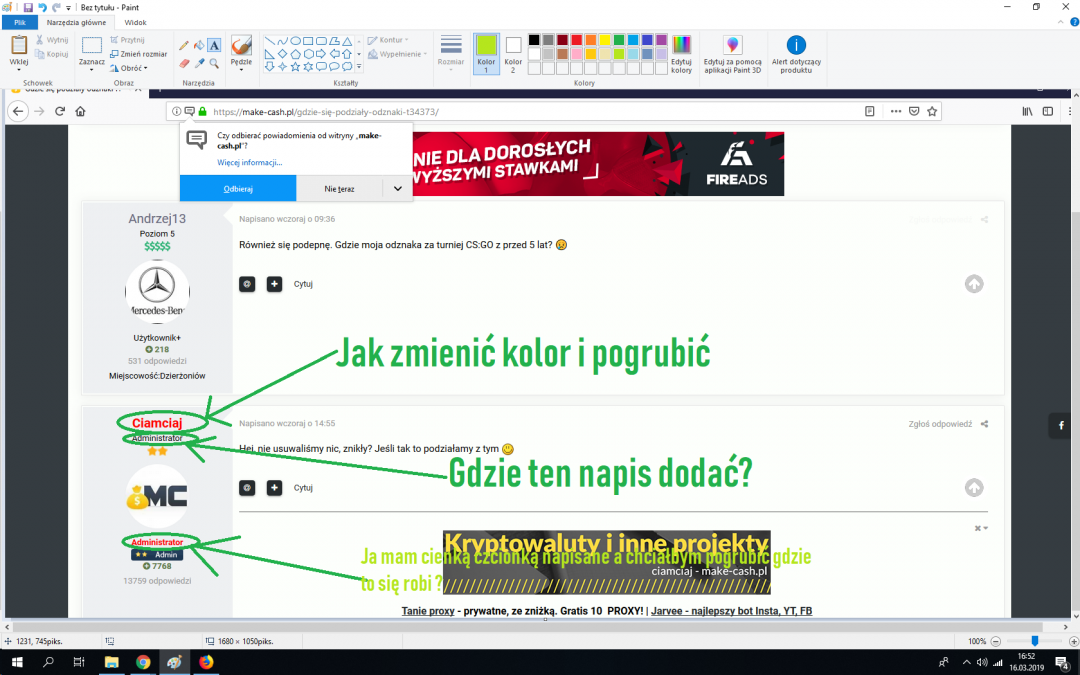The width and height of the screenshot is (1080, 675).
Task: Select the oval shape in Kształty
Action: (296, 40)
